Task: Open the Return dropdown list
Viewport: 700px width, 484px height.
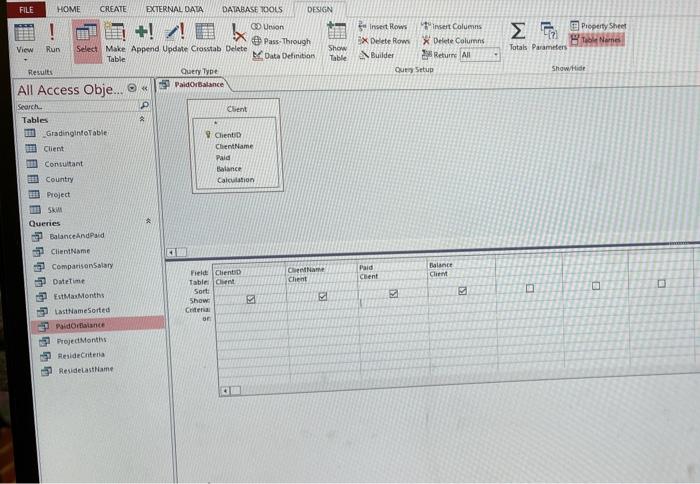Action: point(496,54)
